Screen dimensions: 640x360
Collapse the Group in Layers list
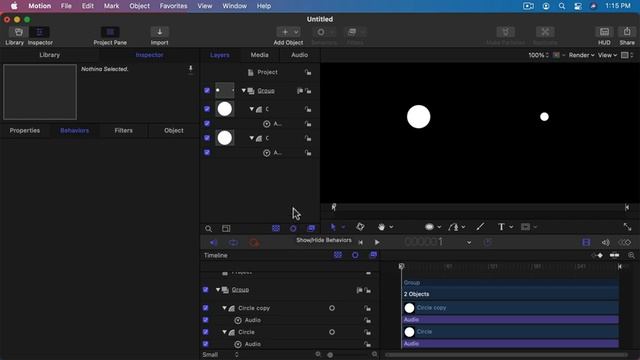tap(244, 91)
